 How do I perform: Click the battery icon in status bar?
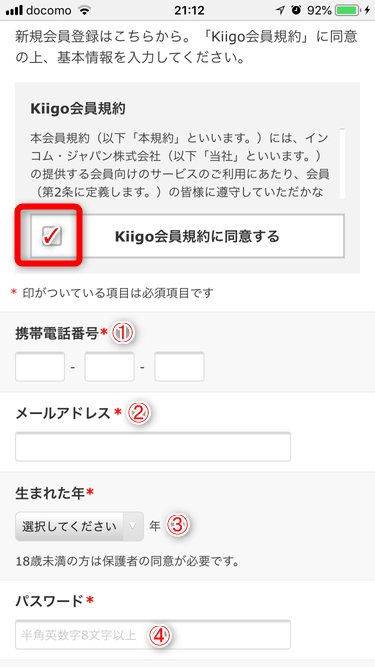coord(347,10)
